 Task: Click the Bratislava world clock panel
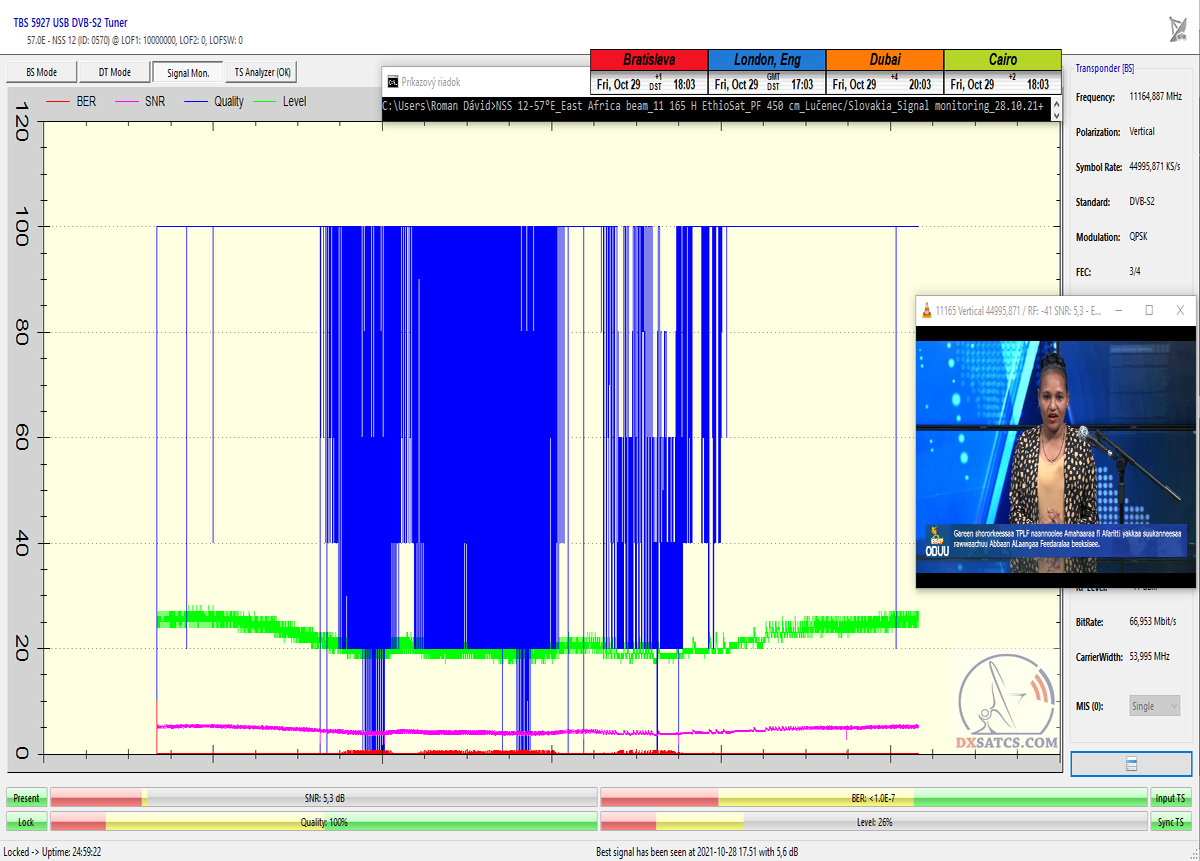point(648,72)
